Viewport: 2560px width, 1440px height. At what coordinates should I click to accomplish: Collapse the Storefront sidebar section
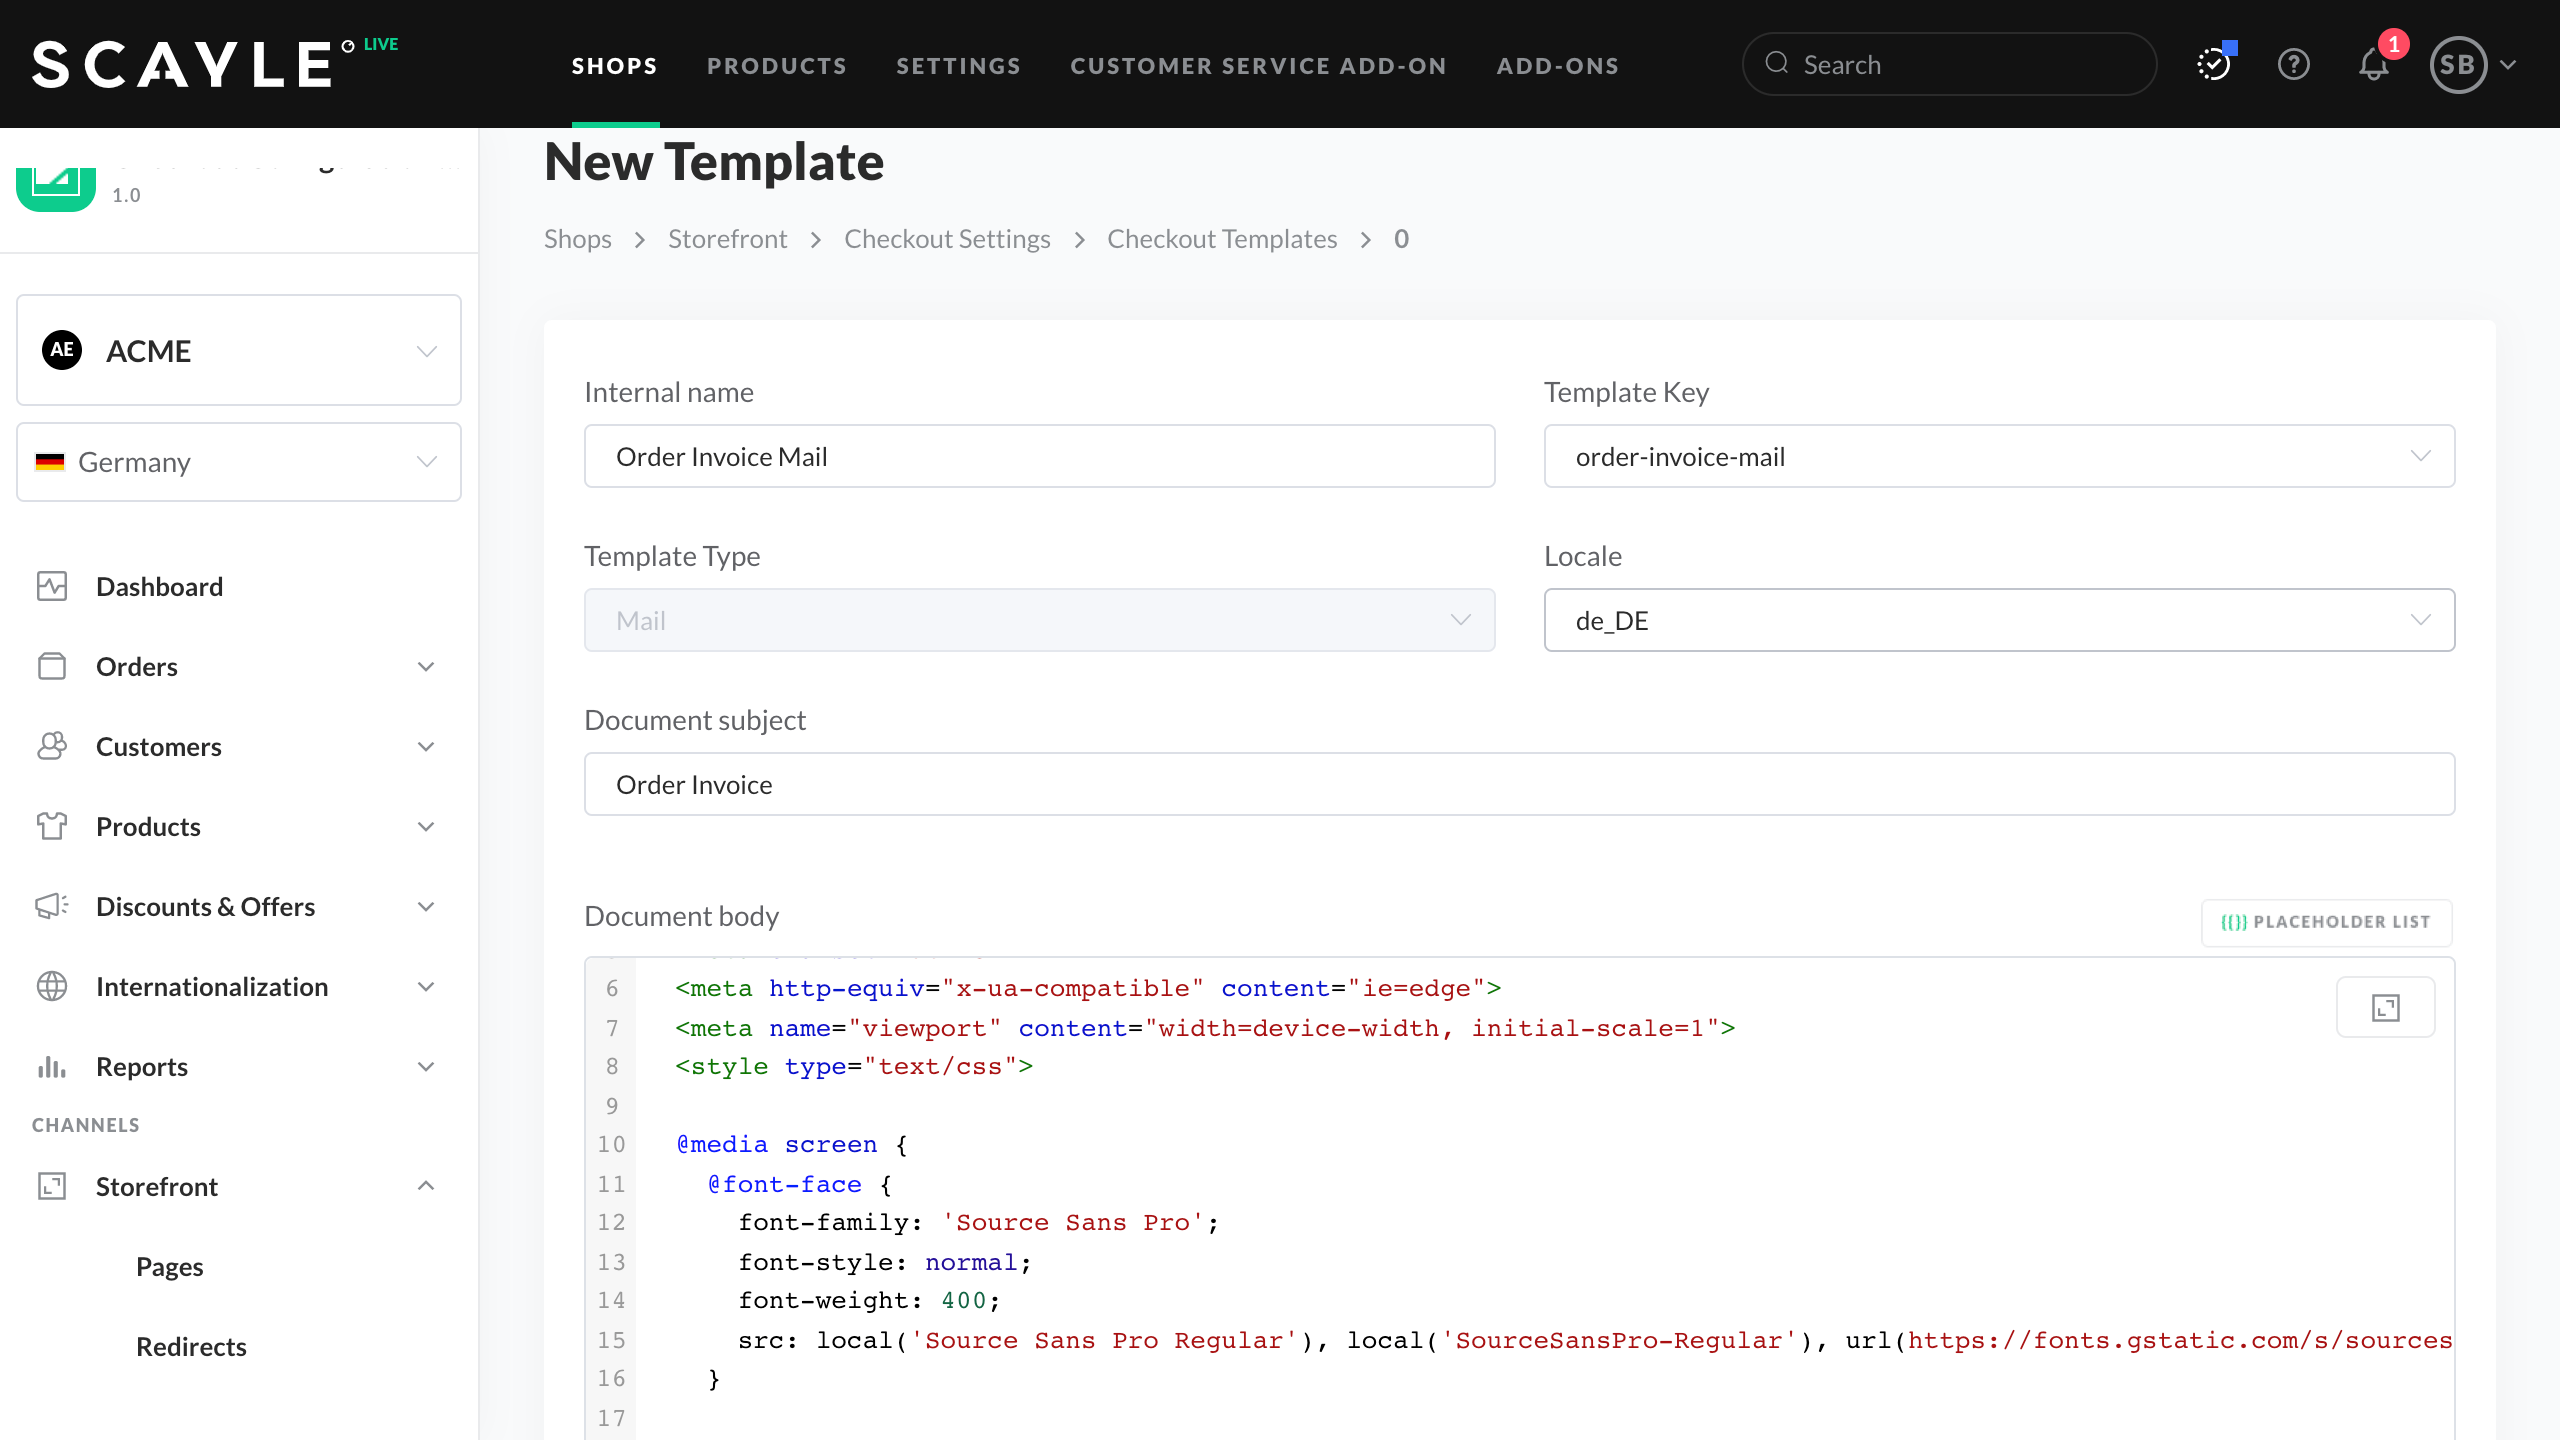pos(425,1186)
